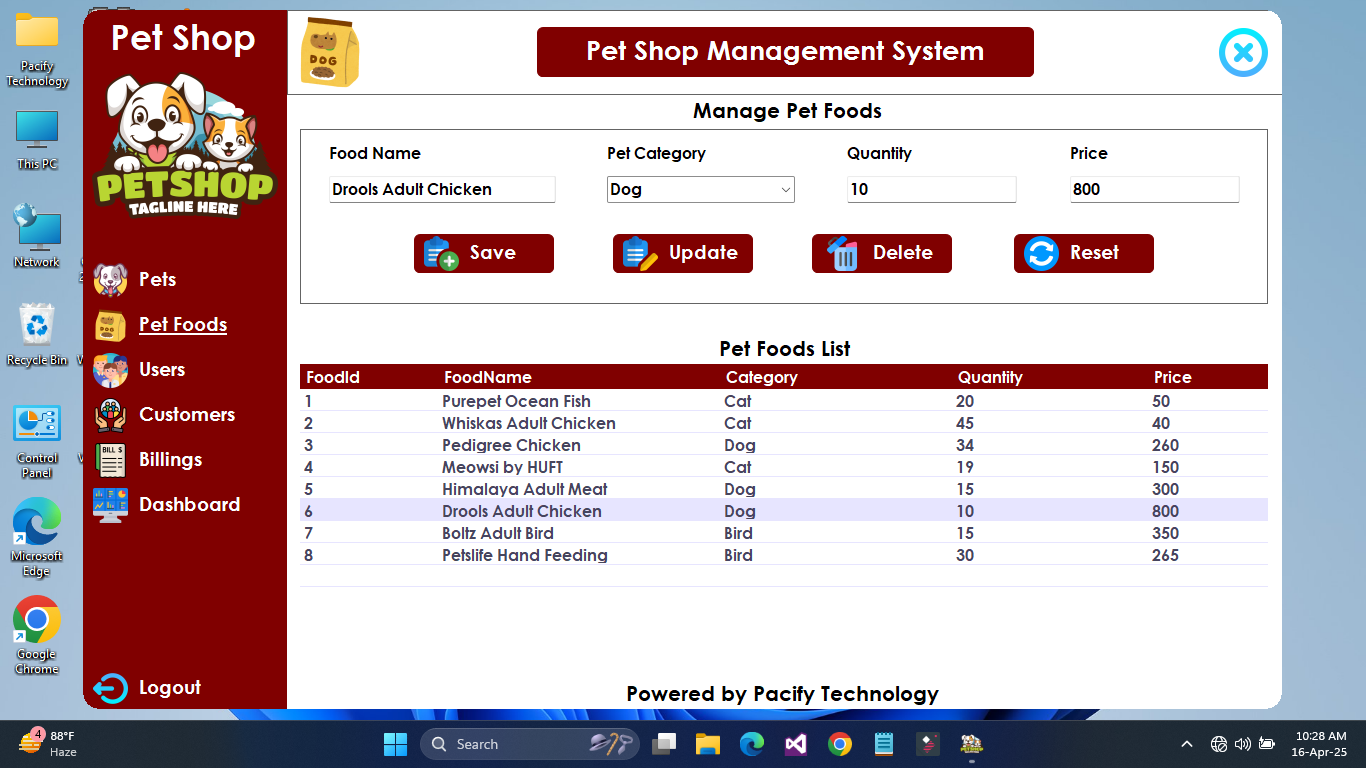Click the Users people icon
The width and height of the screenshot is (1366, 768).
tap(110, 370)
